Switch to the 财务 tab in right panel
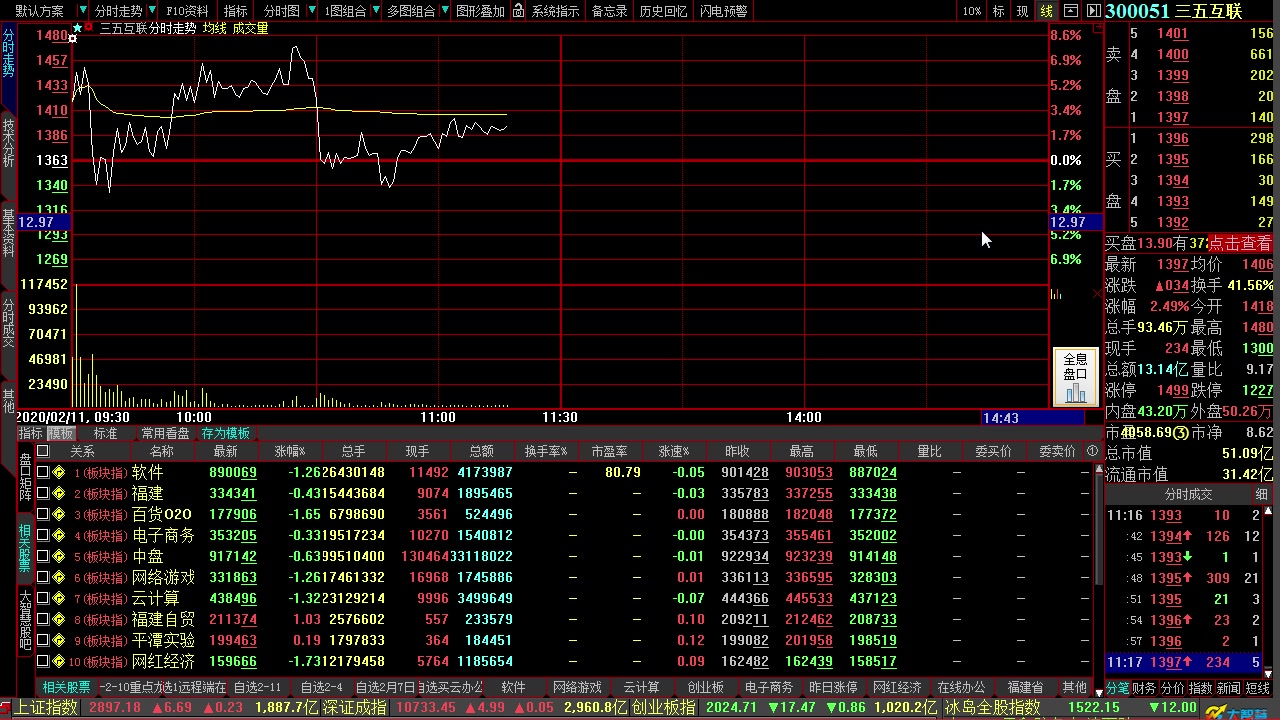 point(1144,688)
